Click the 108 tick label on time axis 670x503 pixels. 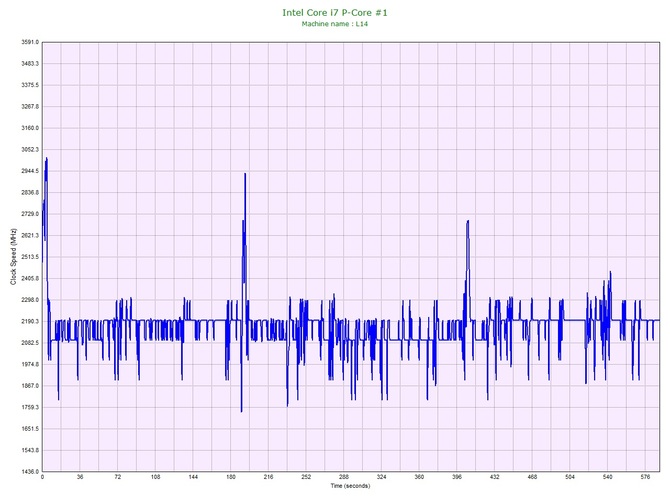(x=156, y=477)
